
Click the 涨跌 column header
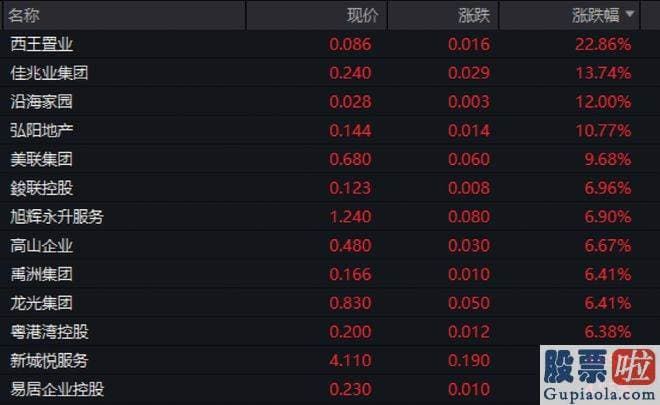[x=474, y=16]
